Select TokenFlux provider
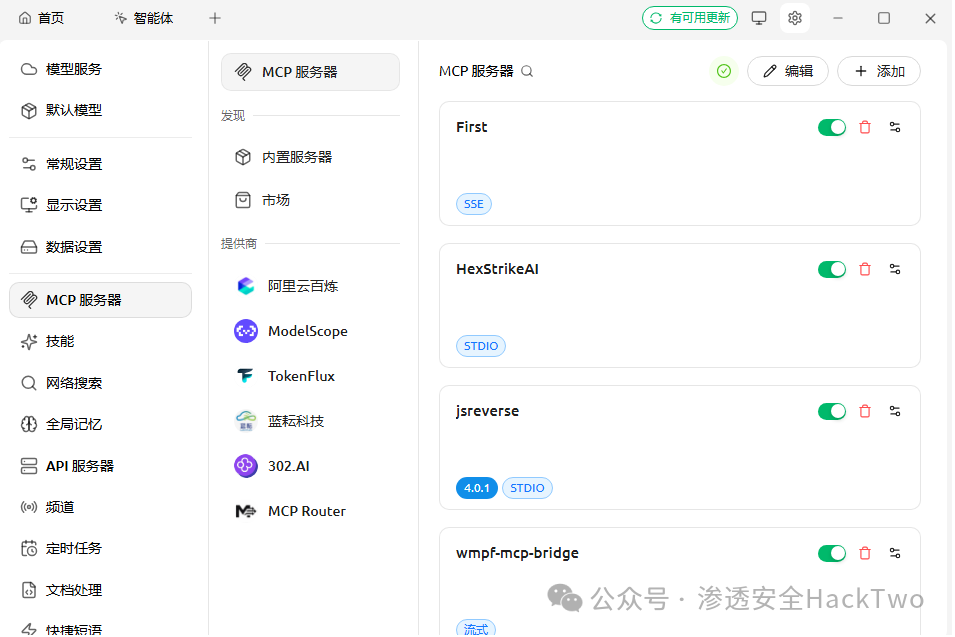This screenshot has height=637, width=955. pyautogui.click(x=311, y=376)
